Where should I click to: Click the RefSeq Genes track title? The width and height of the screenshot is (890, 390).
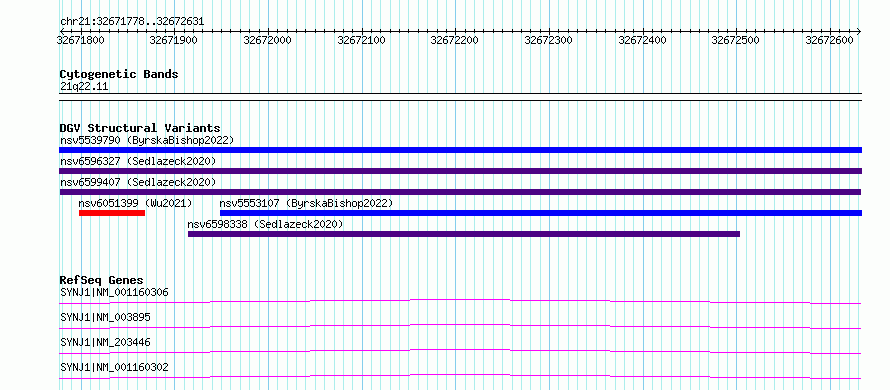101,280
